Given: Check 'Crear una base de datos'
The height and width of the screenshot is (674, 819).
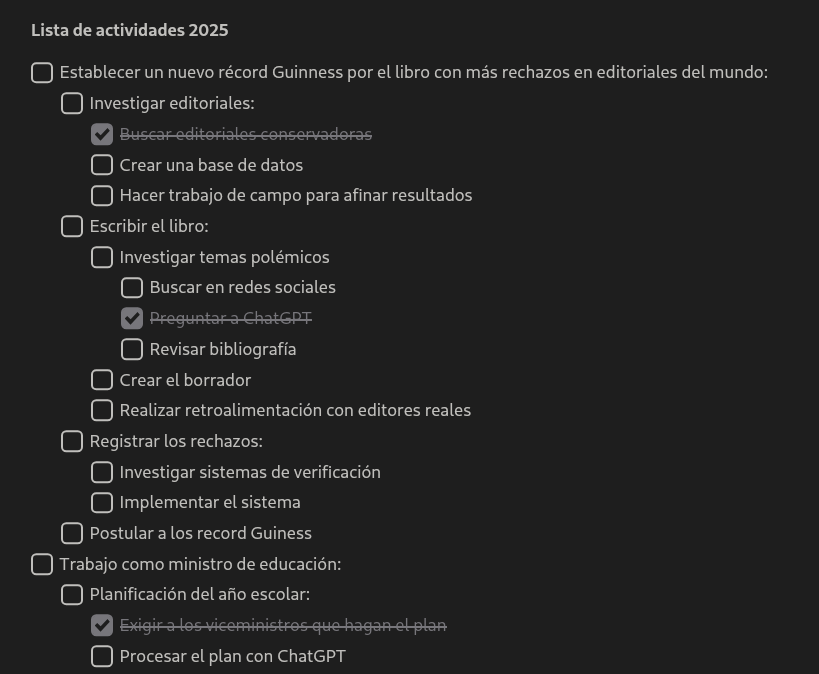Looking at the screenshot, I should 102,165.
